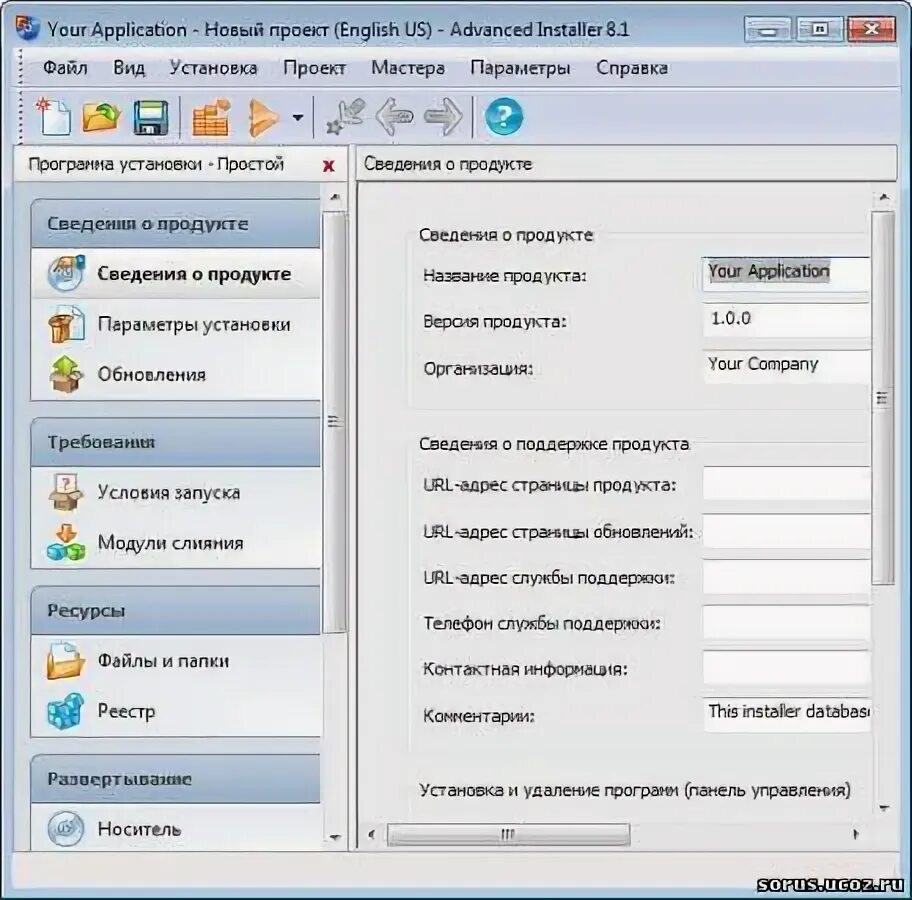Open project via folder toolbar icon
This screenshot has width=912, height=900.
[x=101, y=117]
